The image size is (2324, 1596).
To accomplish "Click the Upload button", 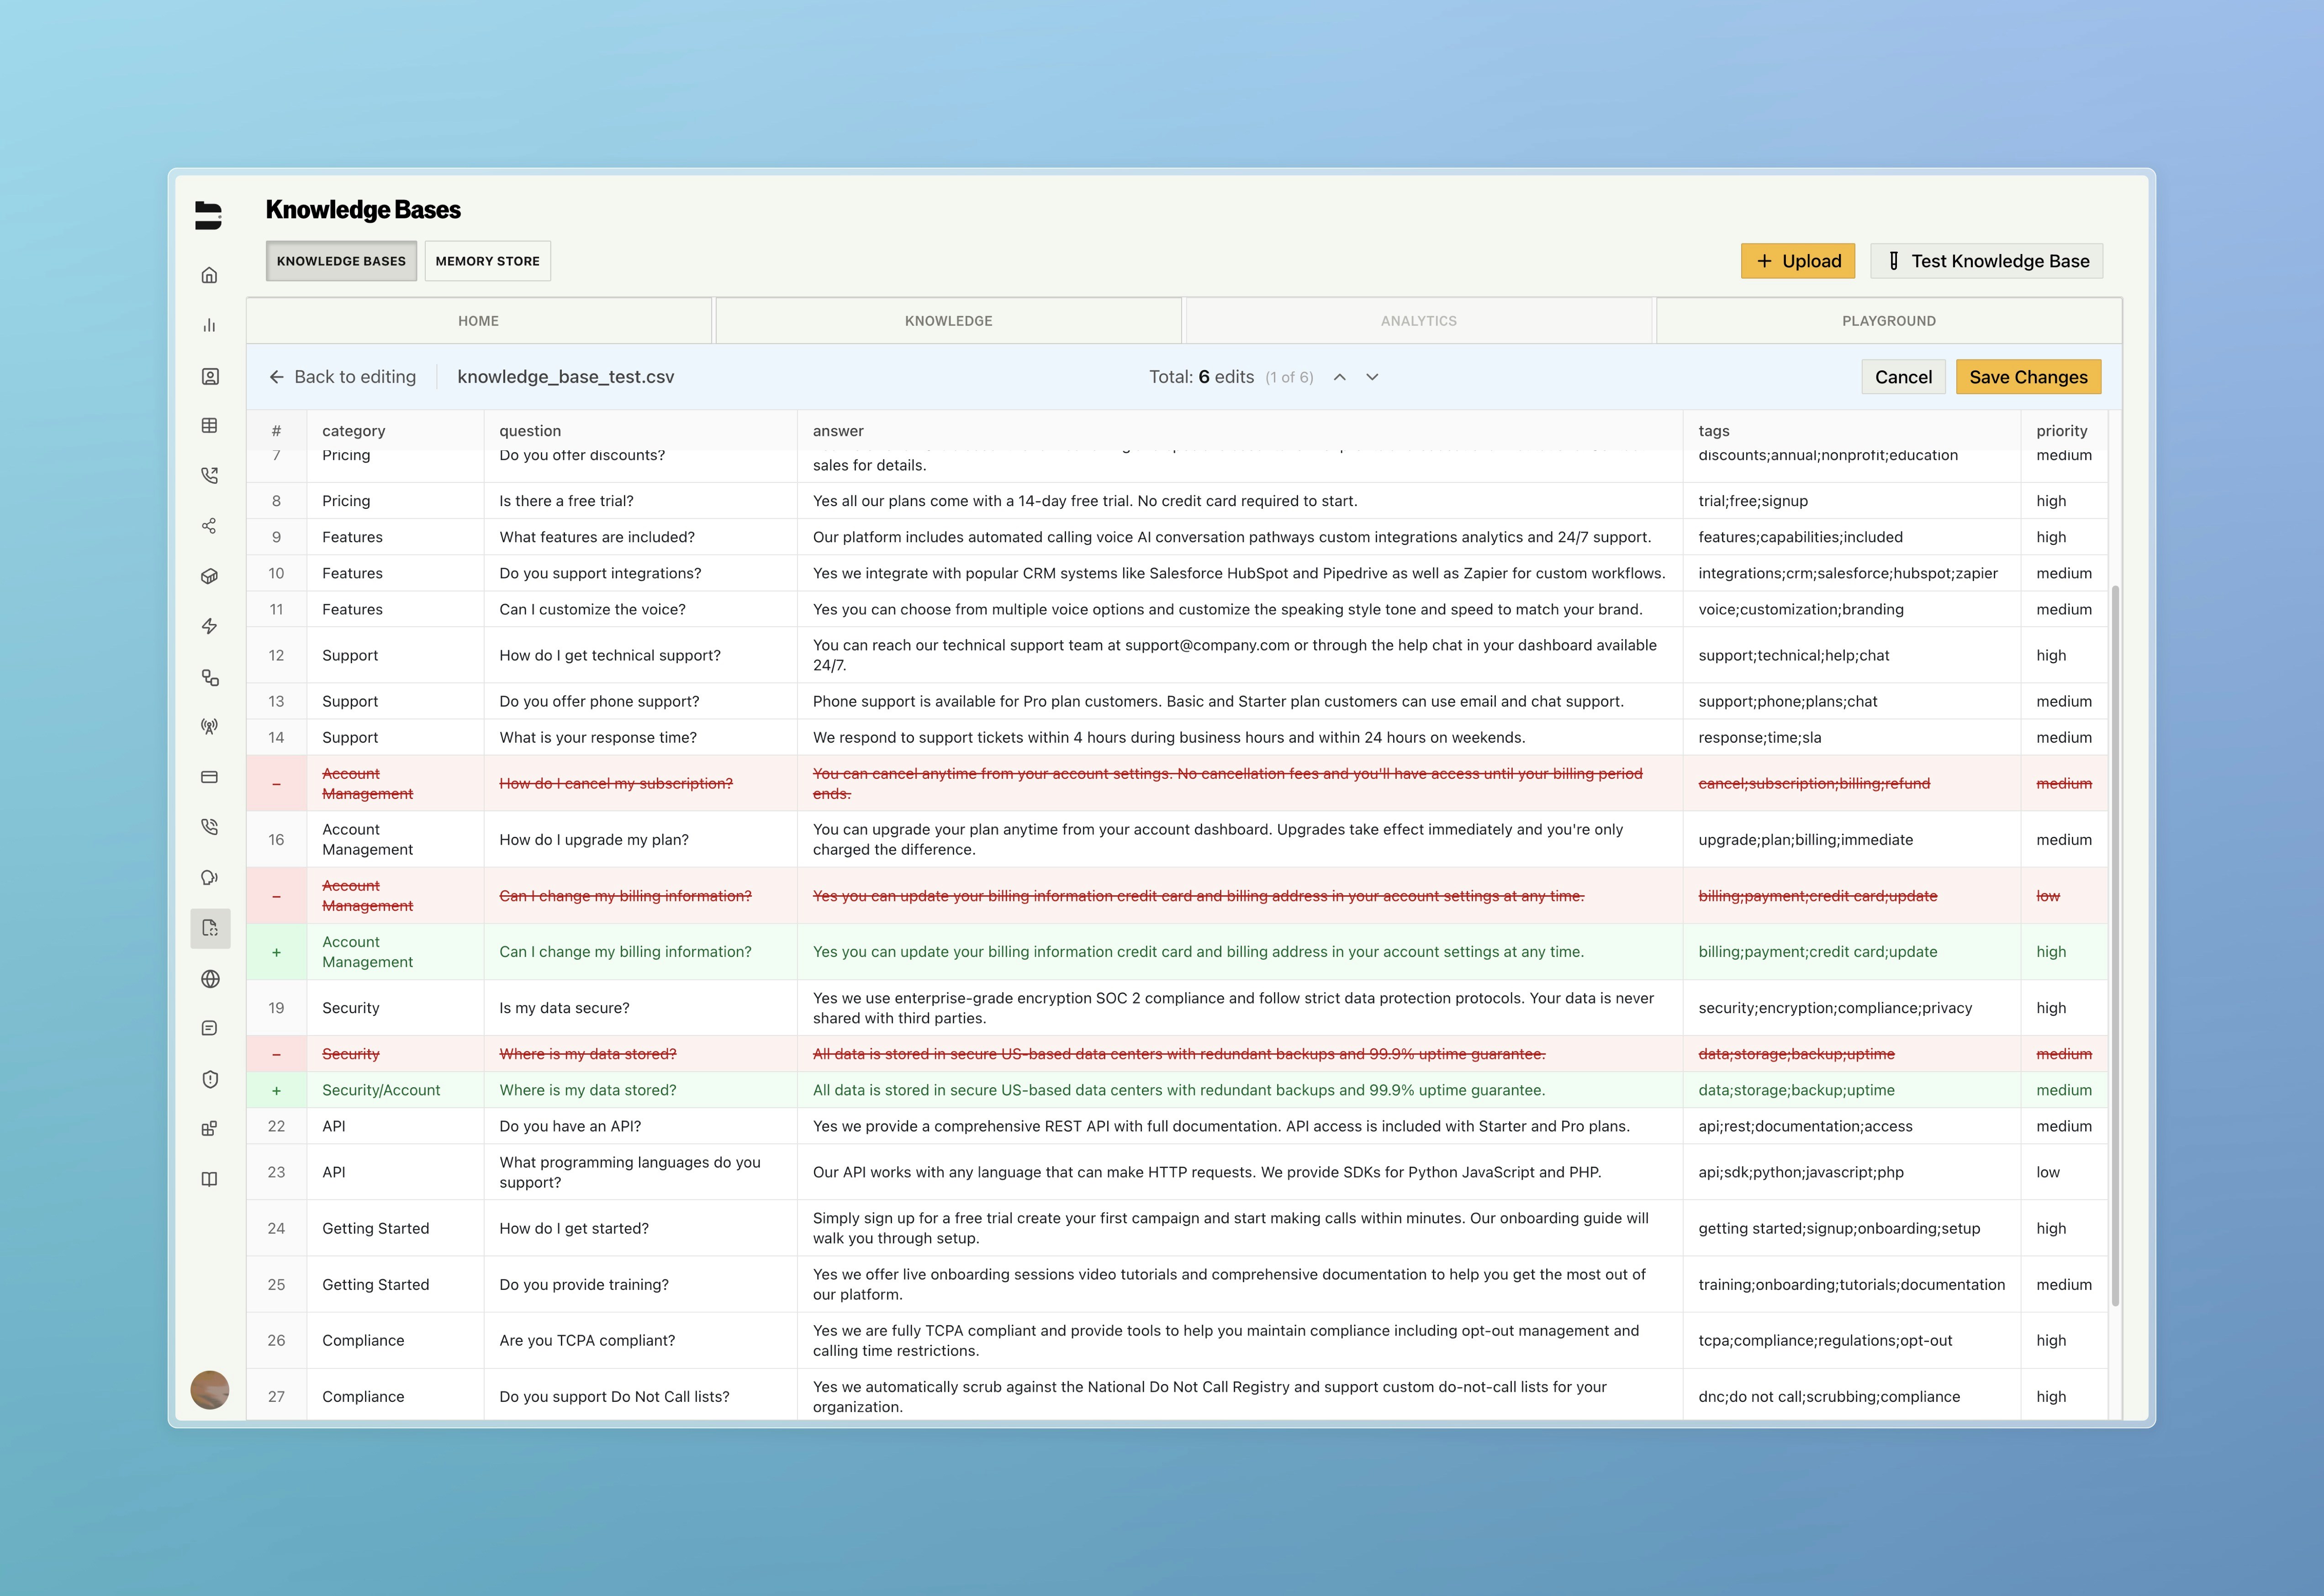I will (x=1797, y=261).
